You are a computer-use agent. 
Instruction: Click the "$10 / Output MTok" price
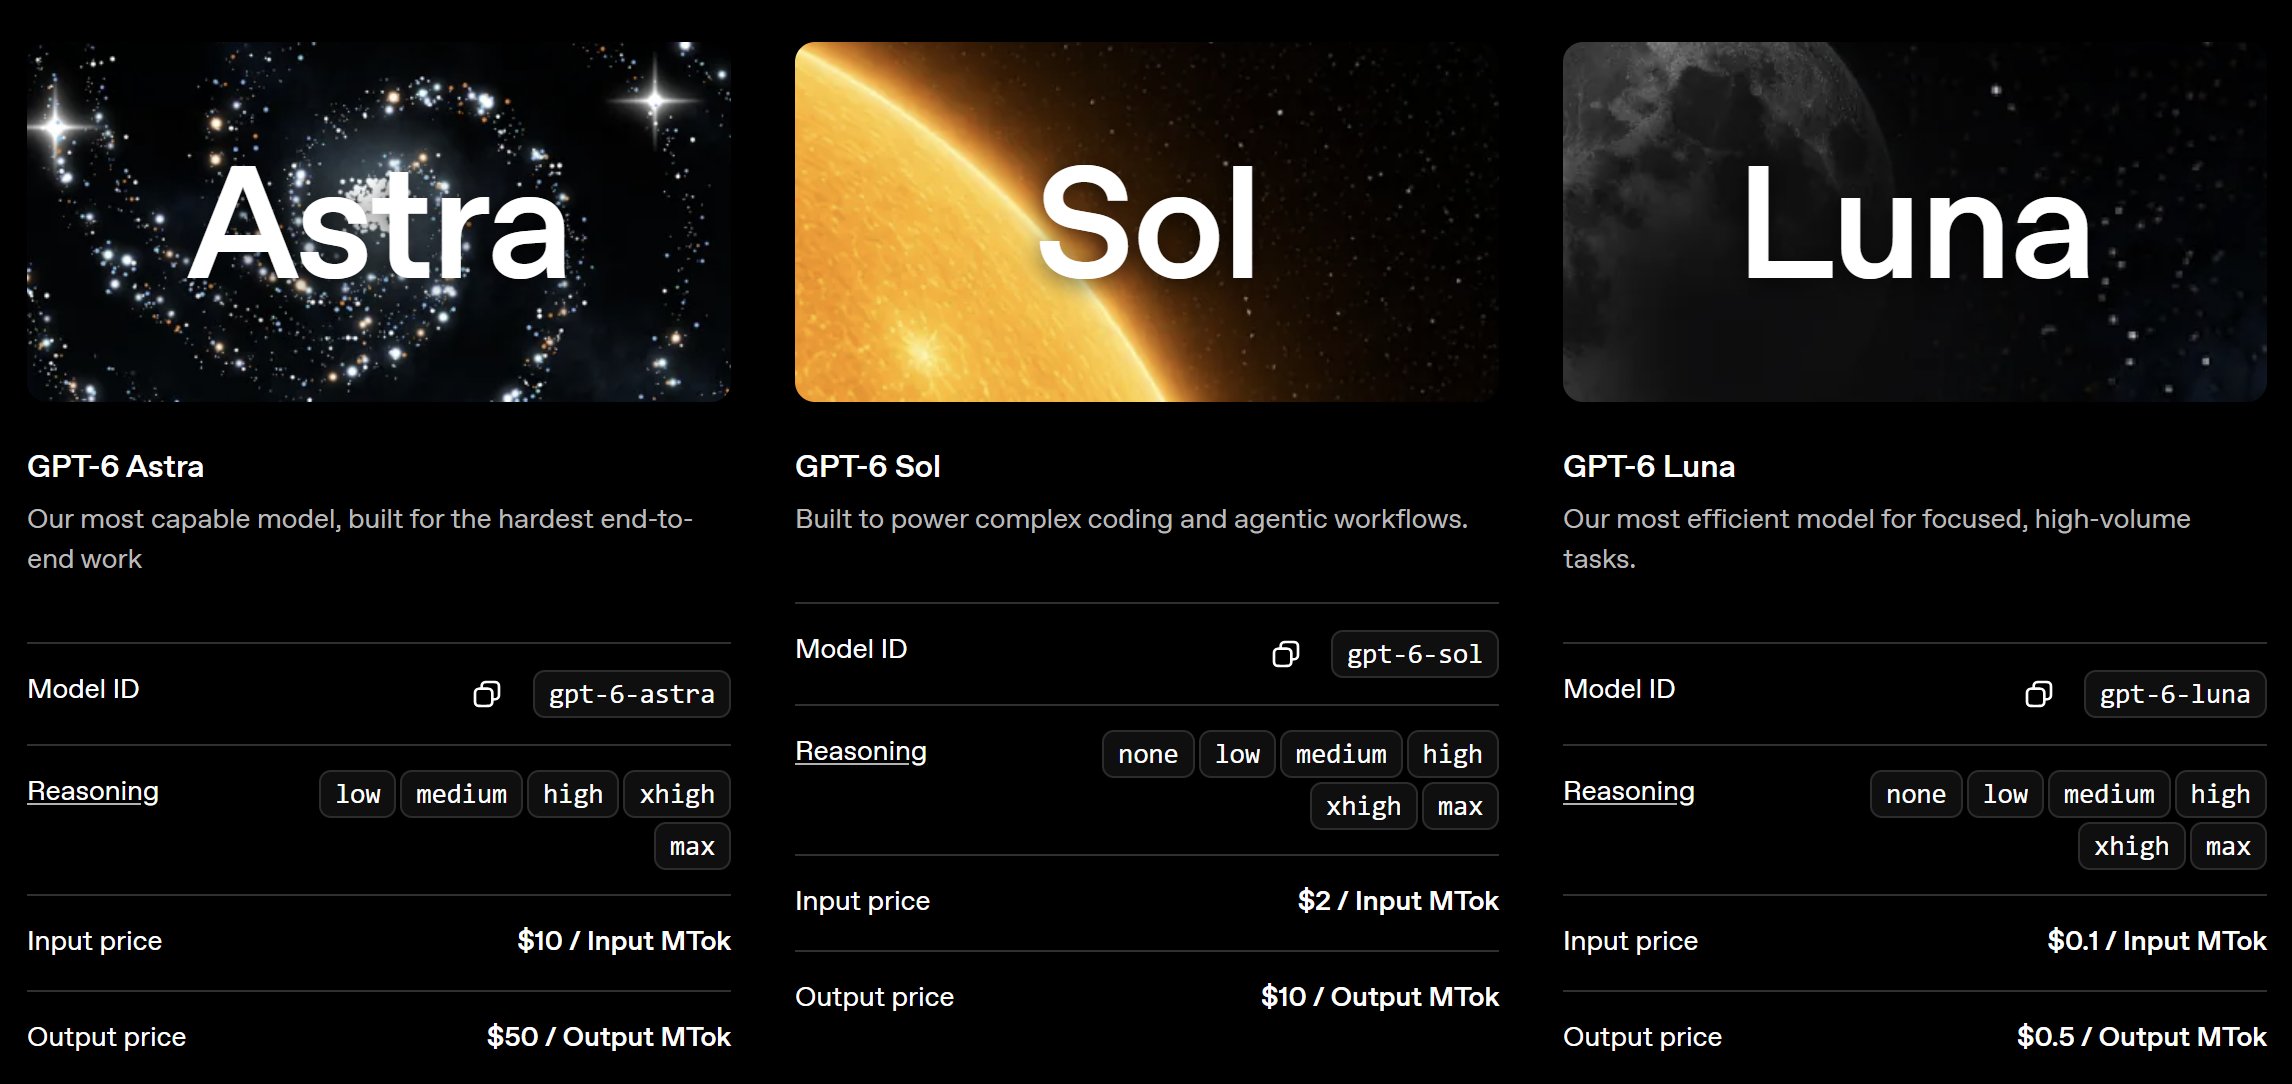[x=1380, y=997]
